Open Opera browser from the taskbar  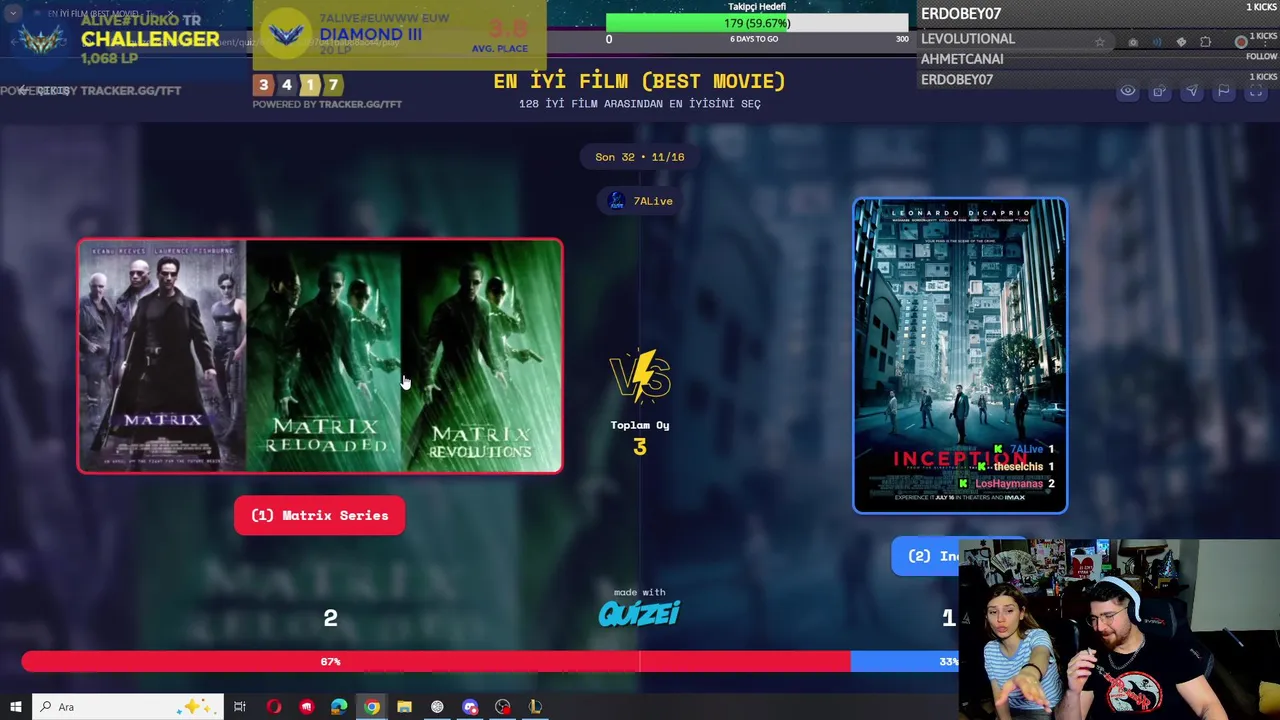[273, 707]
